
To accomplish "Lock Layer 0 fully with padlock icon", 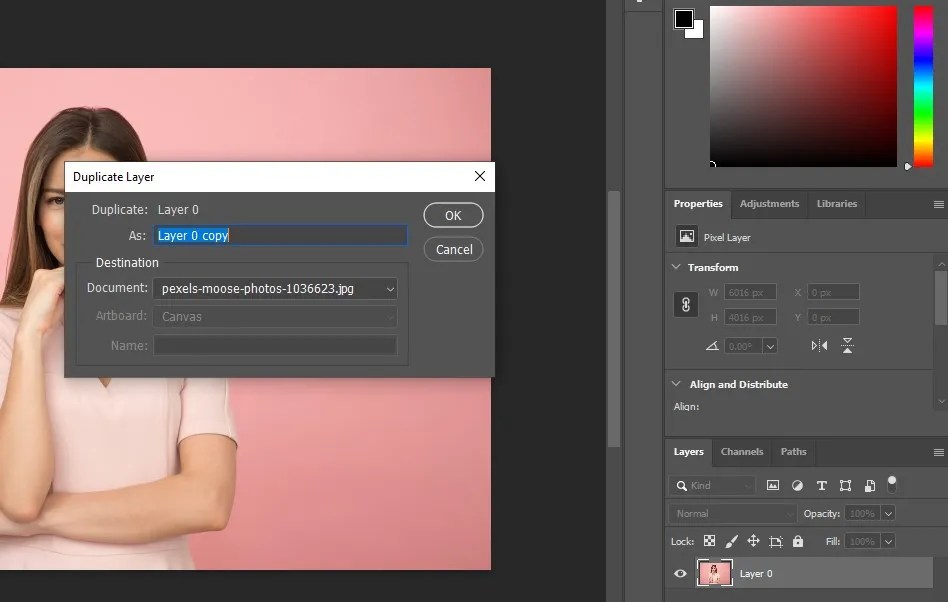I will tap(798, 541).
